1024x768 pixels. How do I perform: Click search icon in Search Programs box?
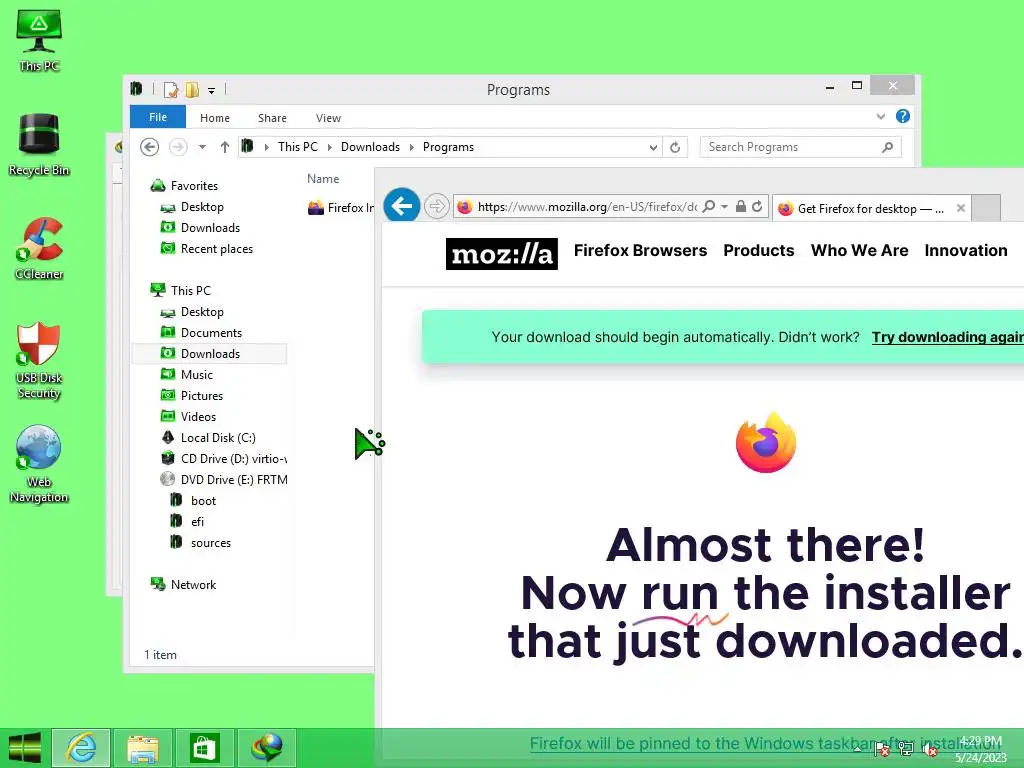(x=887, y=147)
